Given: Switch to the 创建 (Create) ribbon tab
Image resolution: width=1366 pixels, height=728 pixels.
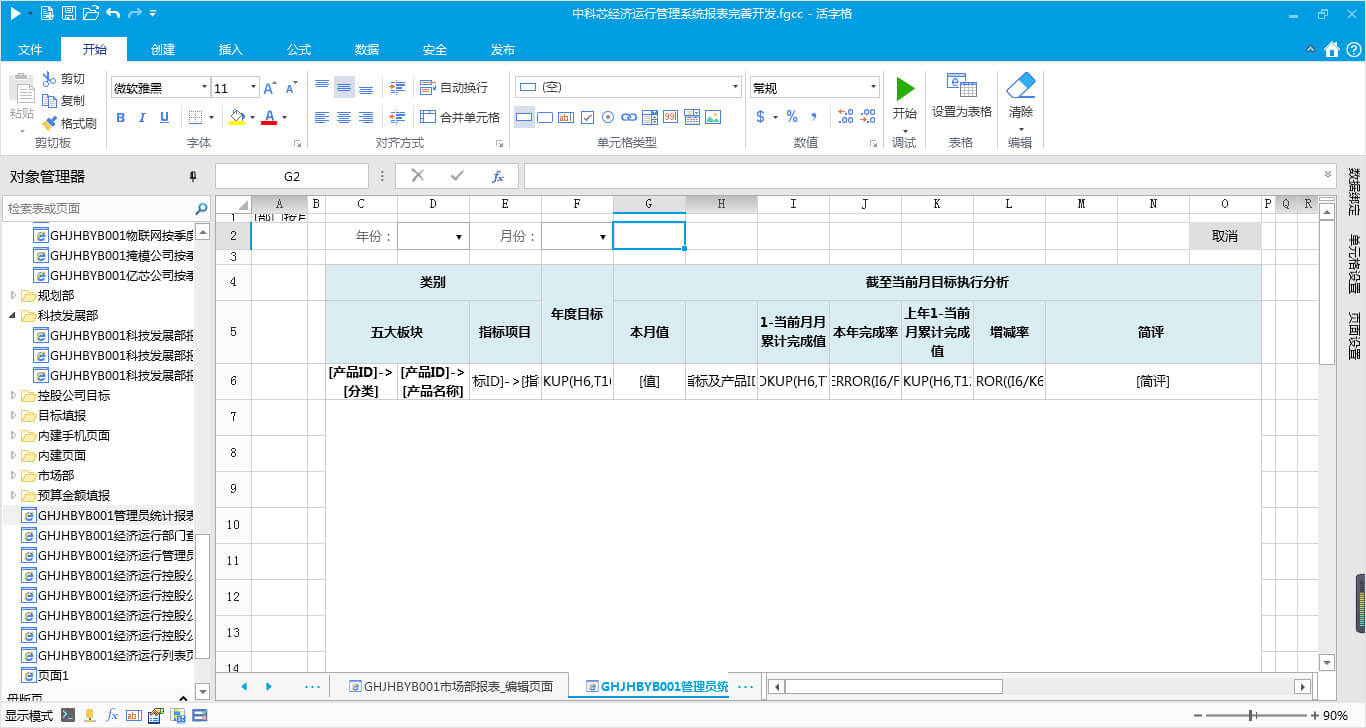Looking at the screenshot, I should [163, 50].
